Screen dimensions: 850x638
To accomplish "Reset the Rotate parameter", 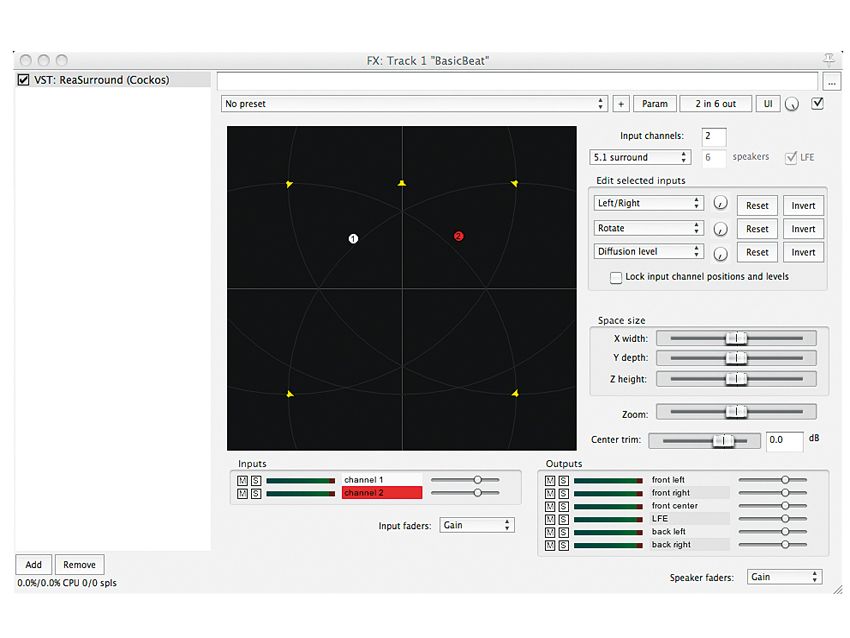I will pyautogui.click(x=757, y=229).
